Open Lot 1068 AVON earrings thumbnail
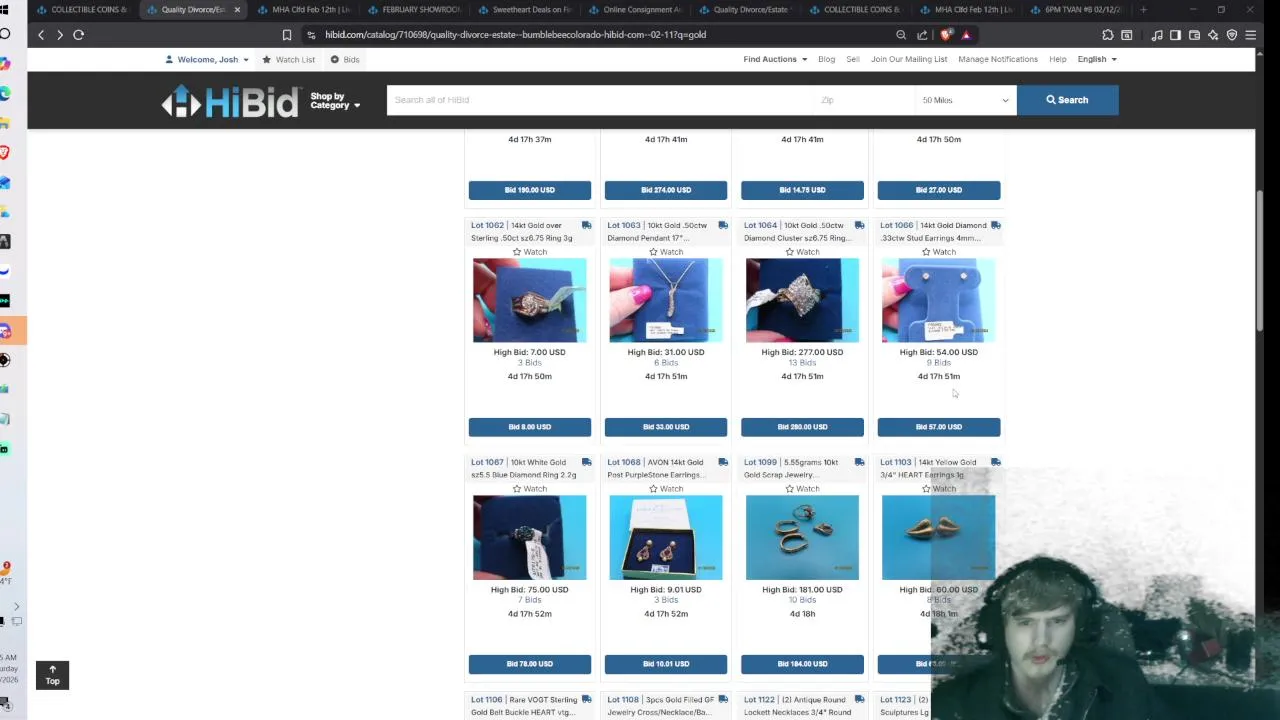Image resolution: width=1280 pixels, height=720 pixels. tap(665, 537)
